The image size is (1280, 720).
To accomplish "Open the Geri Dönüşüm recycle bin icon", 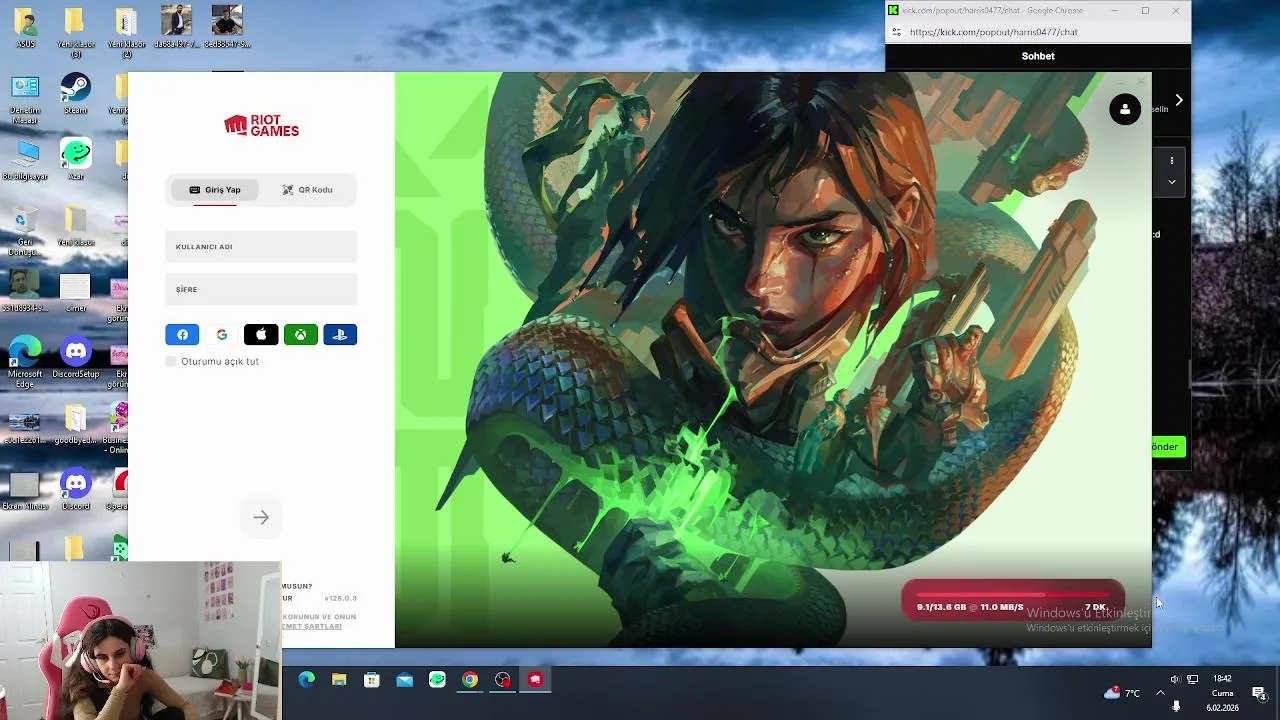I will [24, 232].
